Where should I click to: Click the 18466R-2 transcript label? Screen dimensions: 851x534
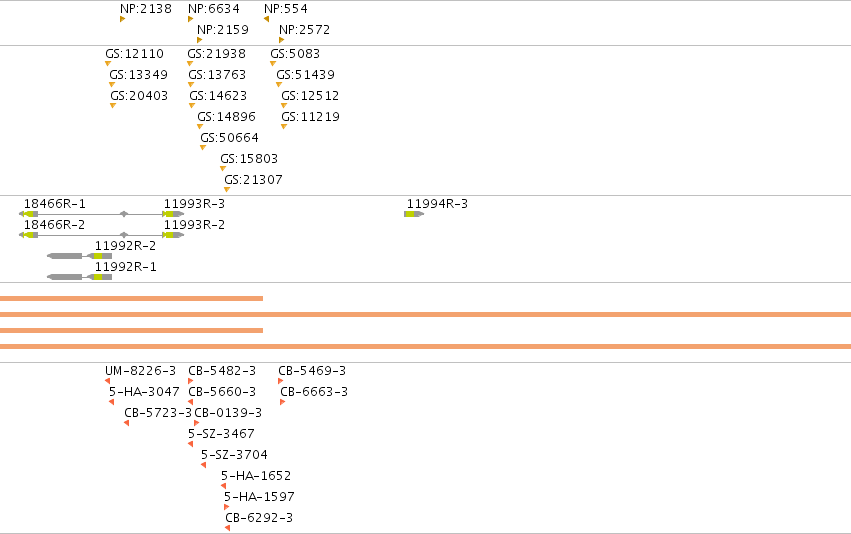pos(54,225)
